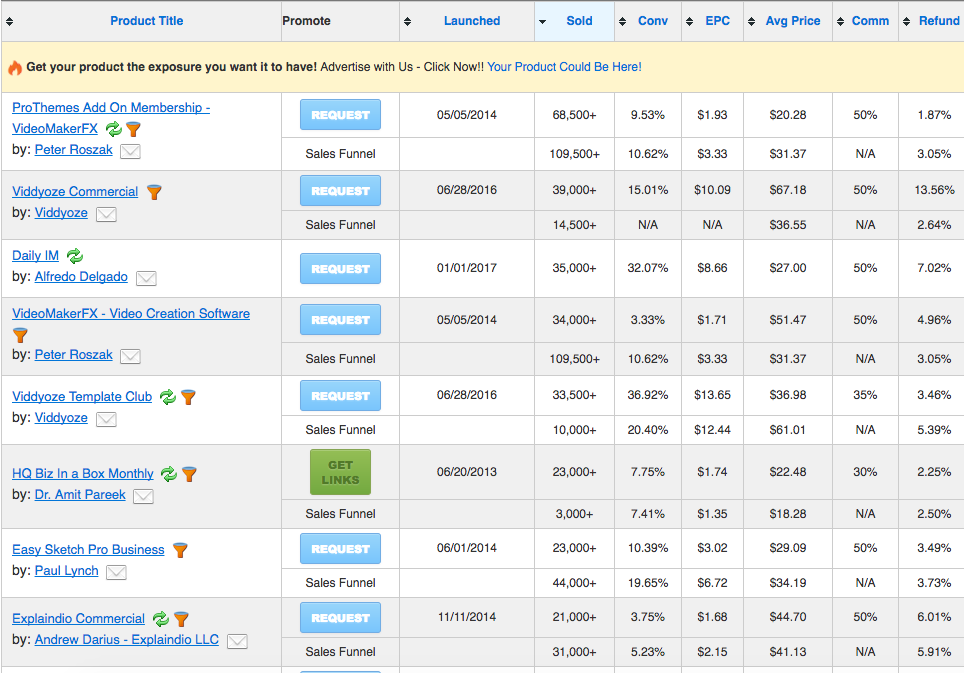Click sort arrows left of EPC header
The width and height of the screenshot is (964, 673).
point(689,22)
